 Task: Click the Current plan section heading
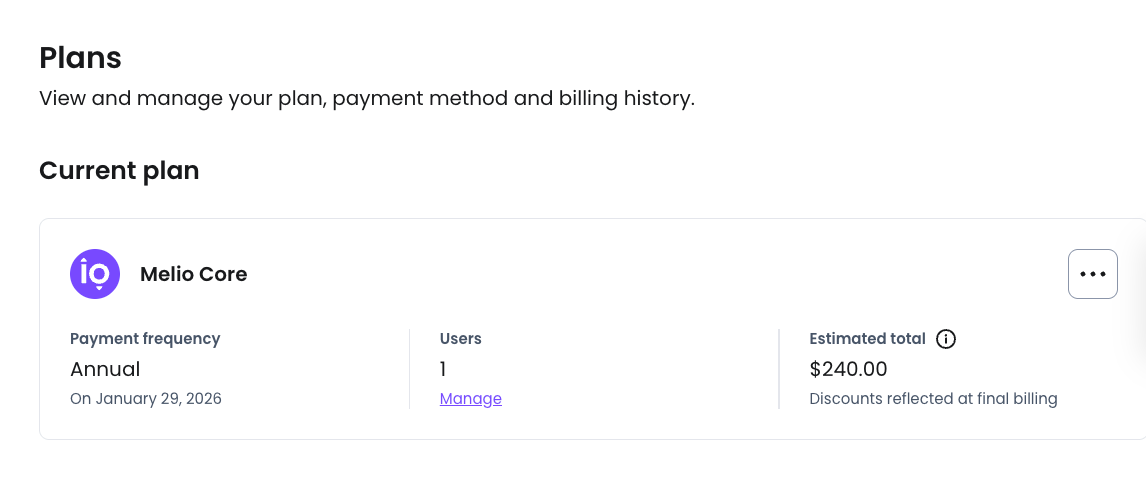tap(119, 171)
